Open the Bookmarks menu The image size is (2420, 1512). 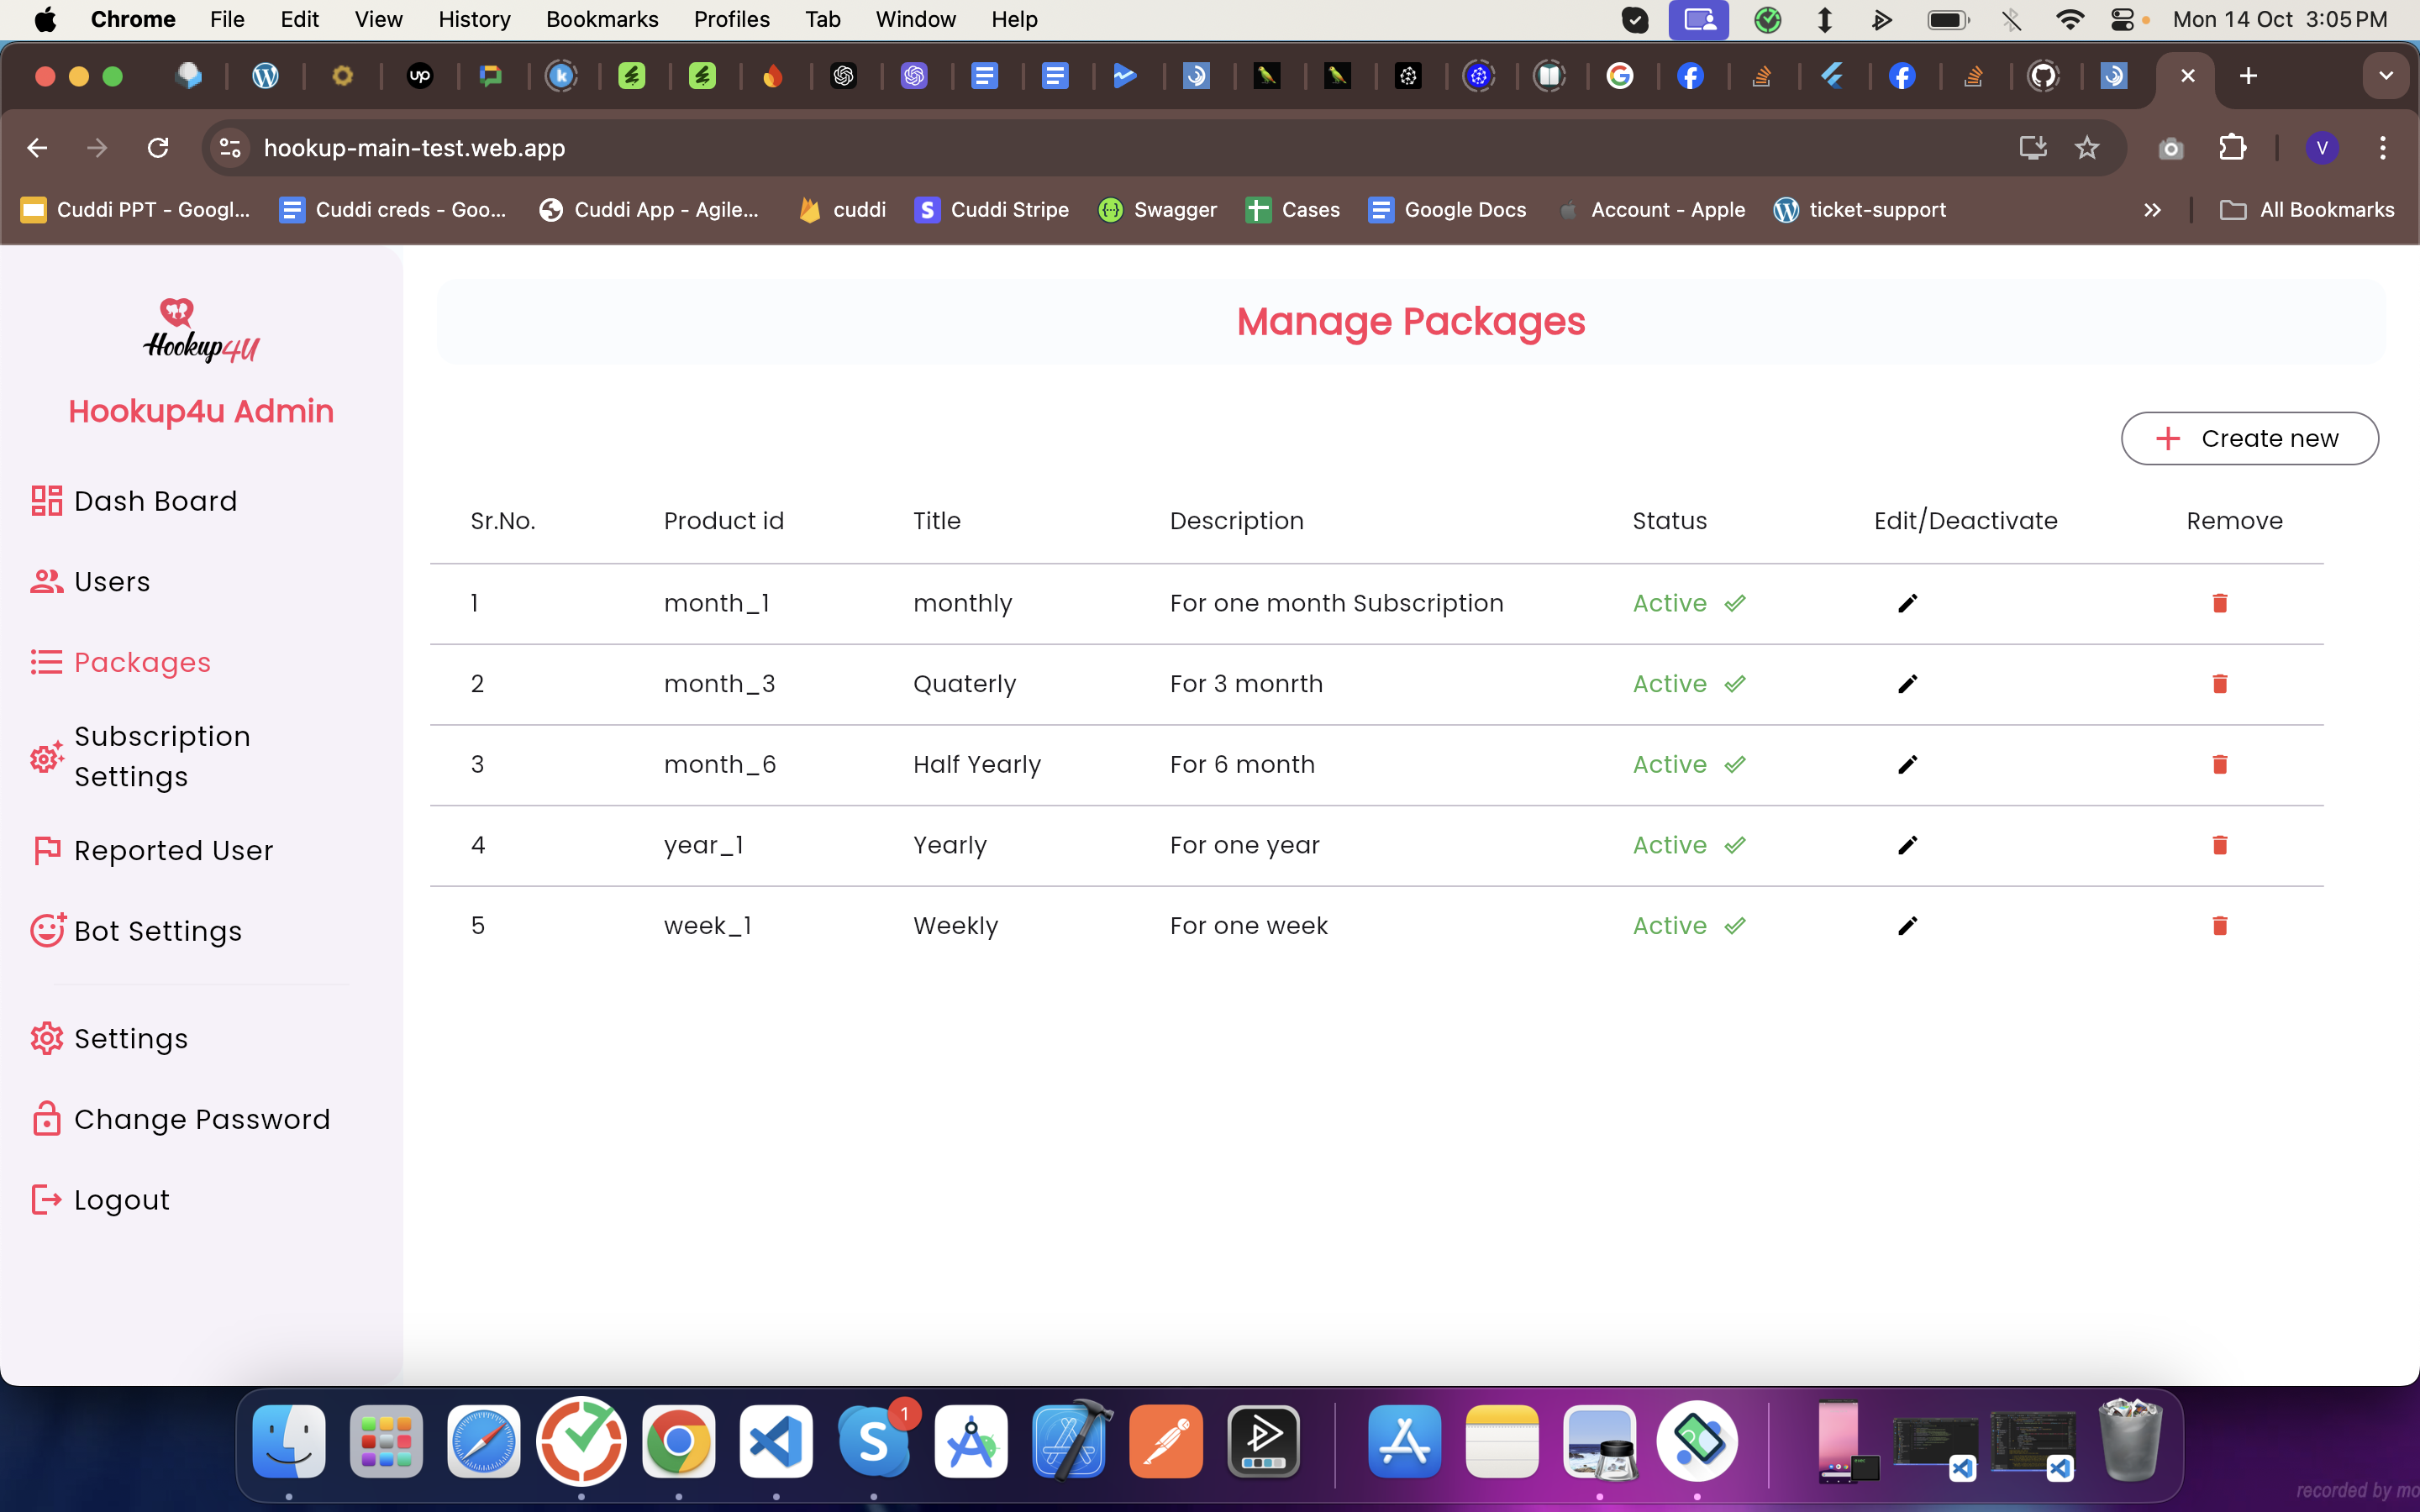coord(602,19)
